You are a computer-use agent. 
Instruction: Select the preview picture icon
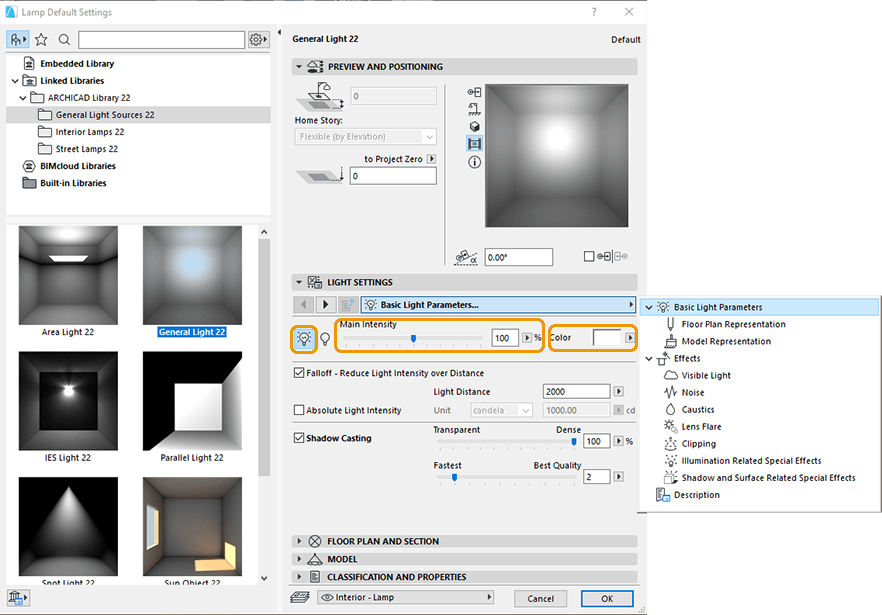click(474, 144)
